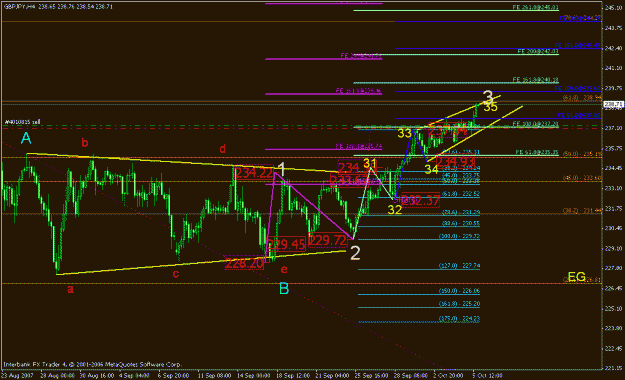The height and width of the screenshot is (380, 625).
Task: Click the 5 Oct 12:00 time axis label
Action: pos(488,375)
